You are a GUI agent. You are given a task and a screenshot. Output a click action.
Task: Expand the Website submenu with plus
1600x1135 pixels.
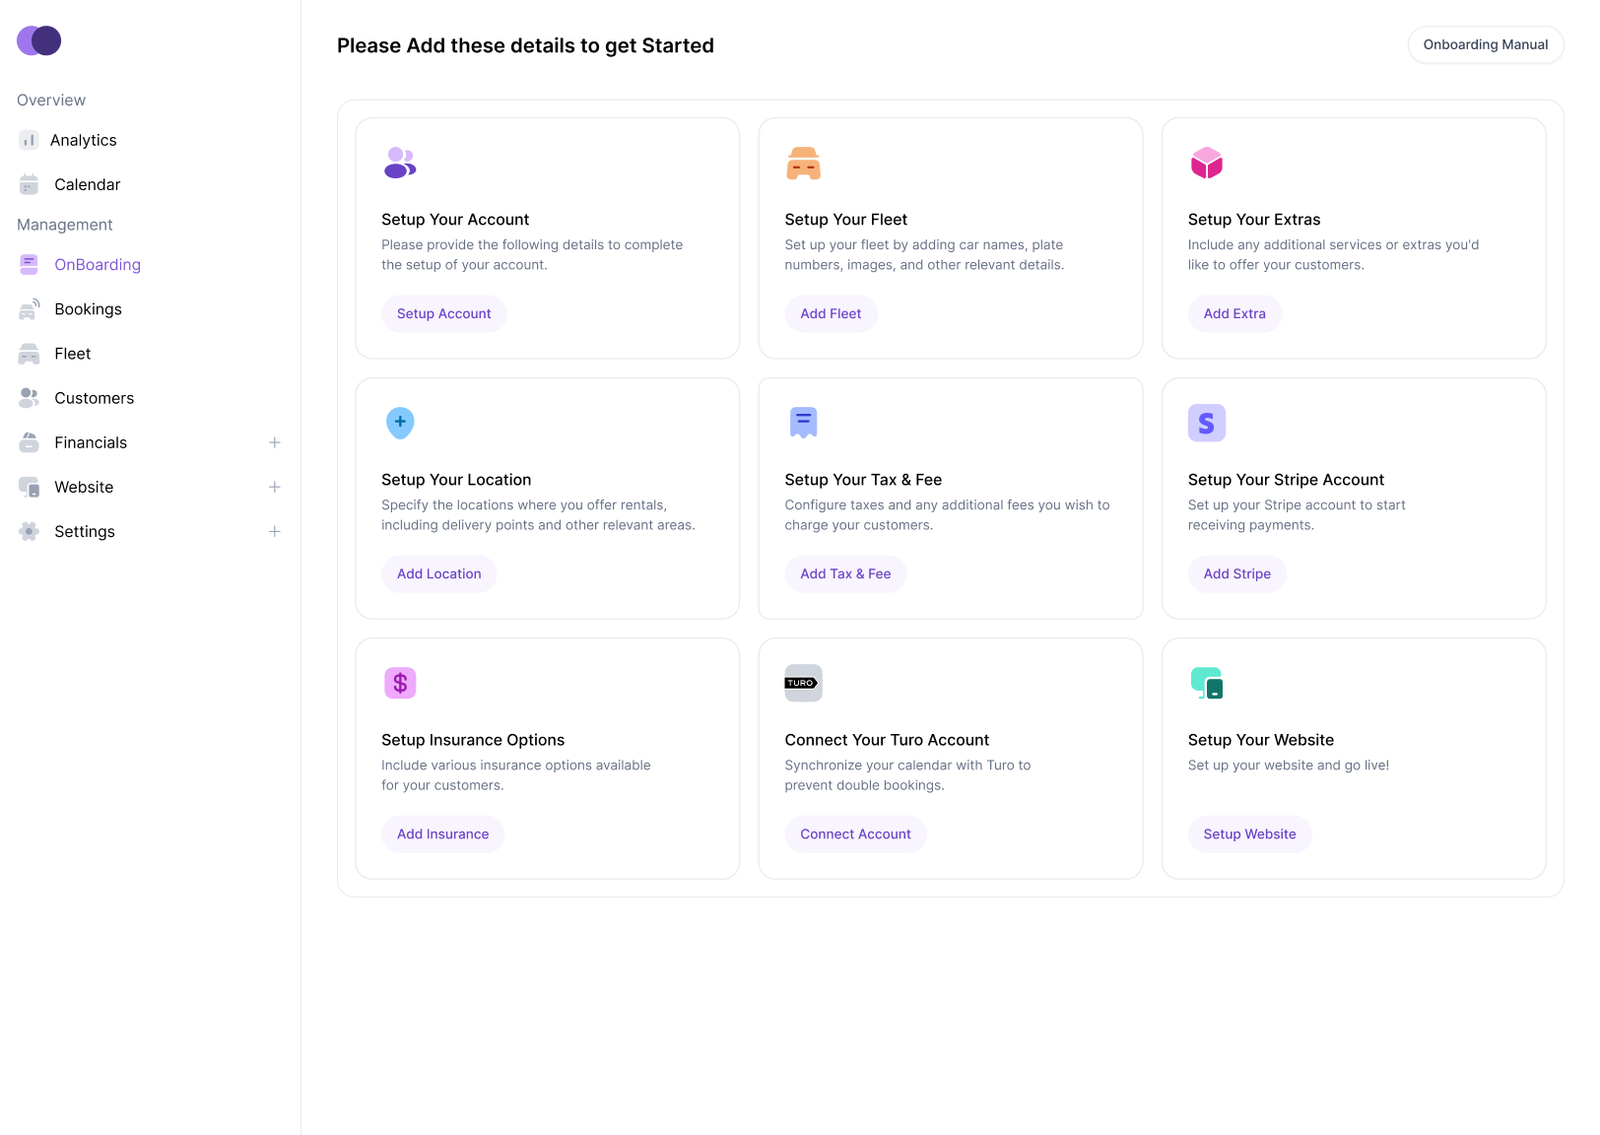click(274, 487)
